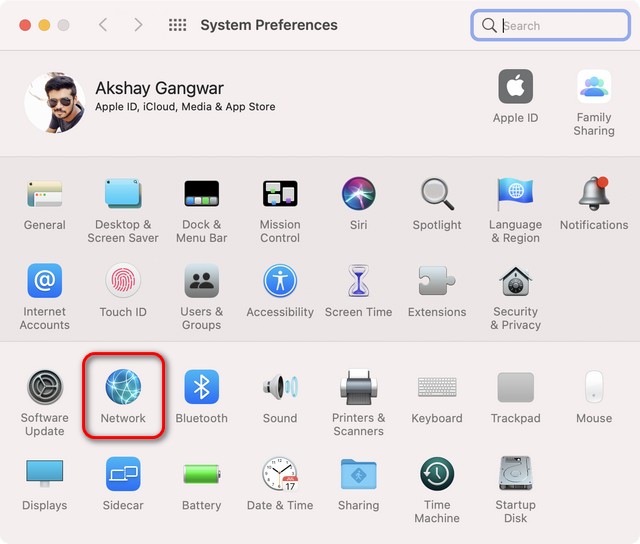Viewport: 640px width, 544px height.
Task: Select the Touch ID fingerprint icon
Action: (x=123, y=281)
